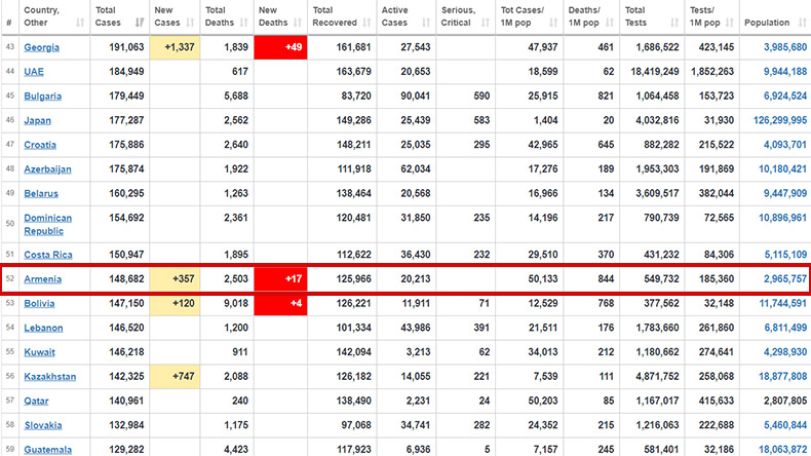Viewport: 811px width, 456px height.
Task: Select Bolivia's new deaths cell +4
Action: [280, 303]
